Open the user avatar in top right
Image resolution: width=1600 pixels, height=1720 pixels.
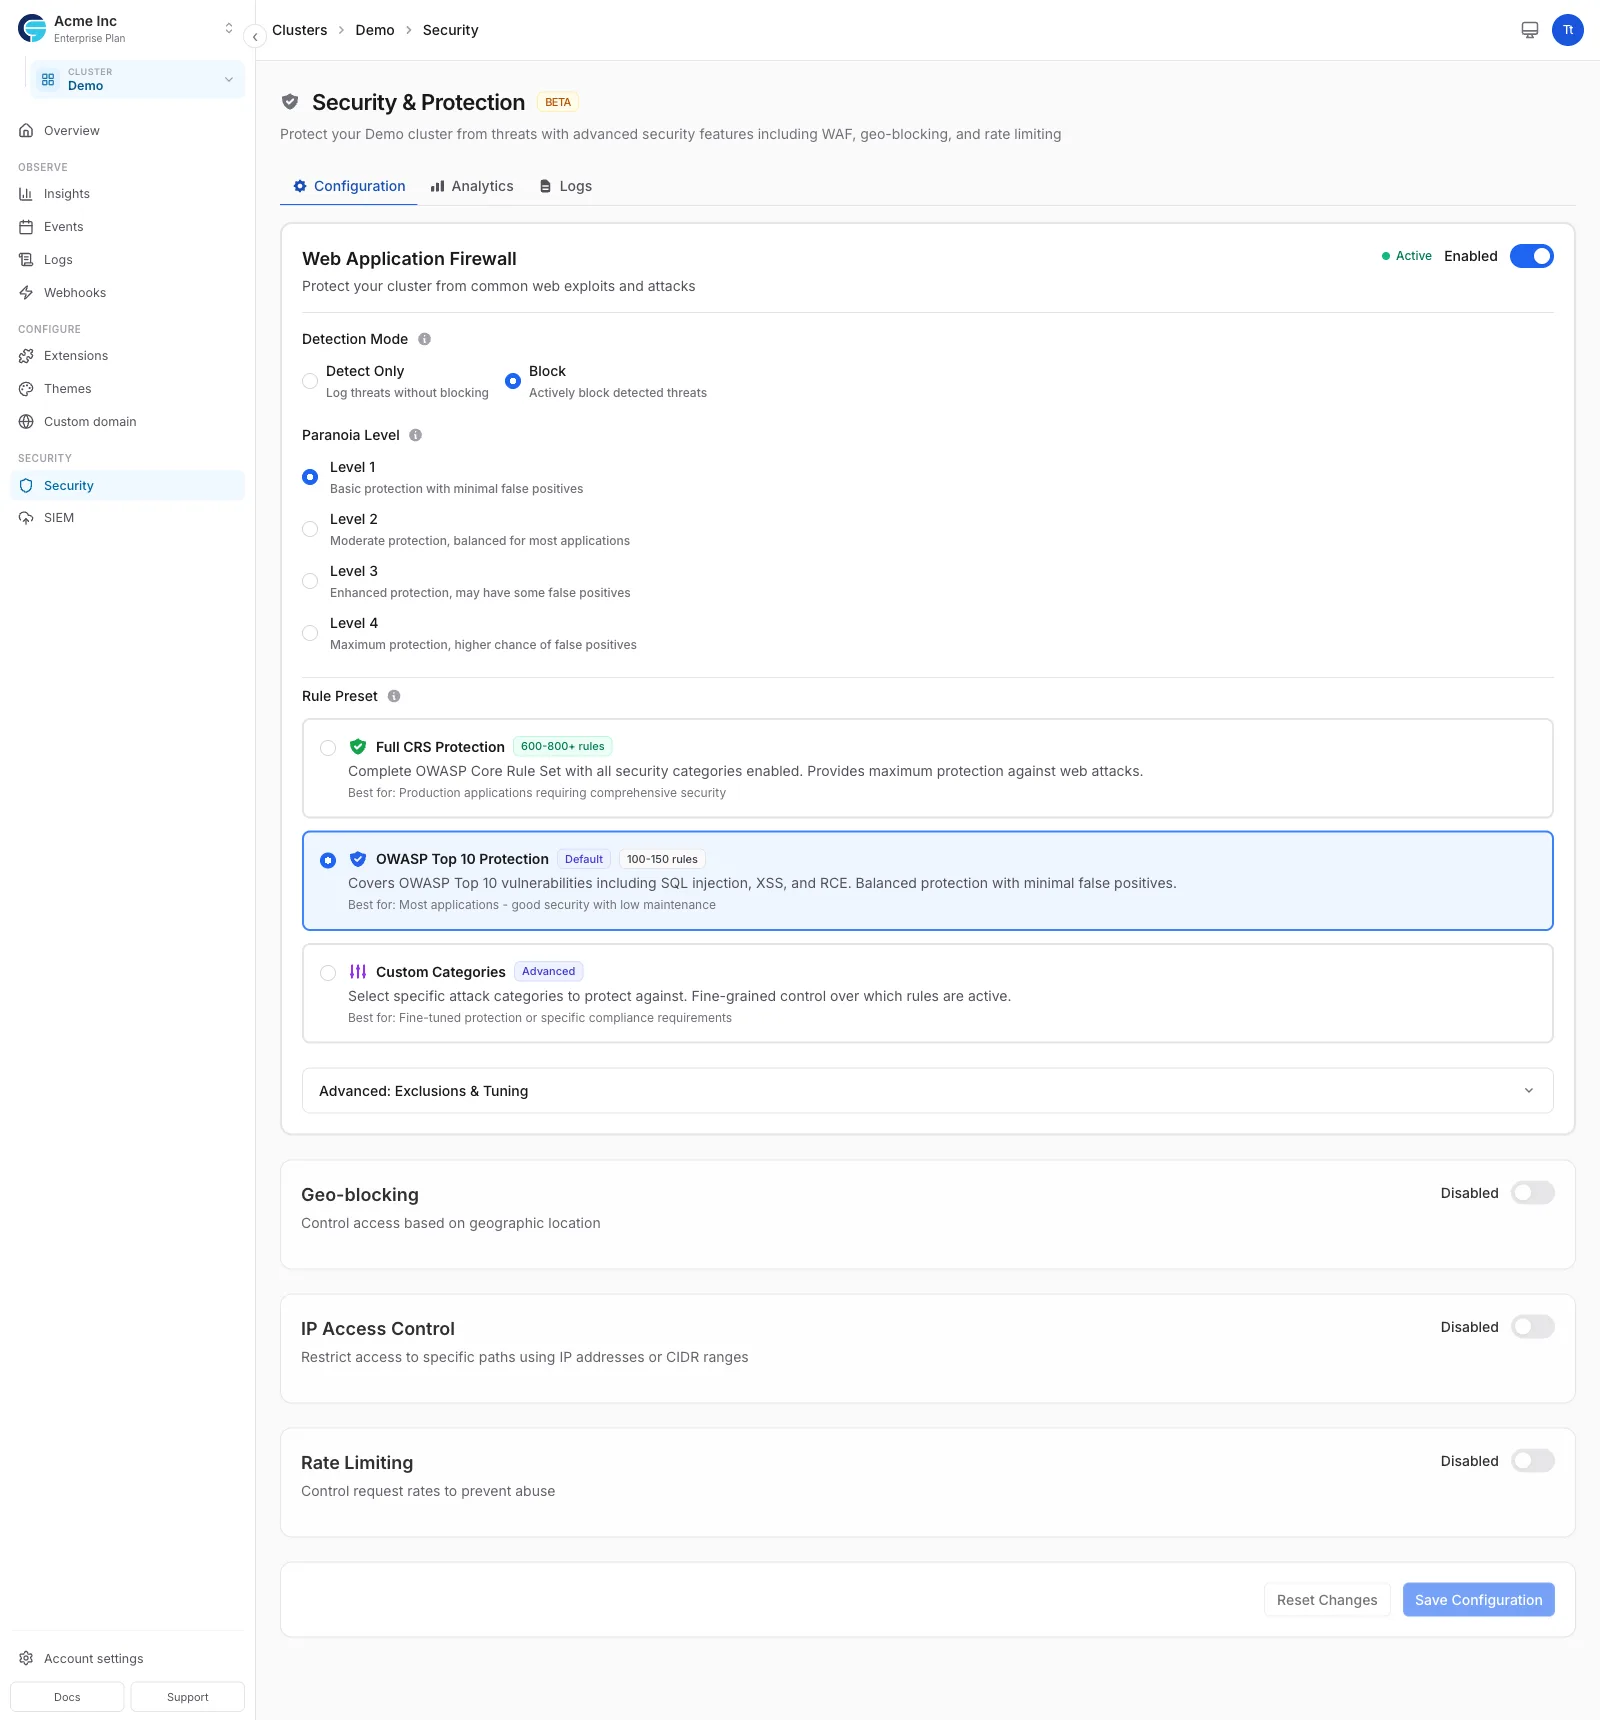coord(1568,30)
